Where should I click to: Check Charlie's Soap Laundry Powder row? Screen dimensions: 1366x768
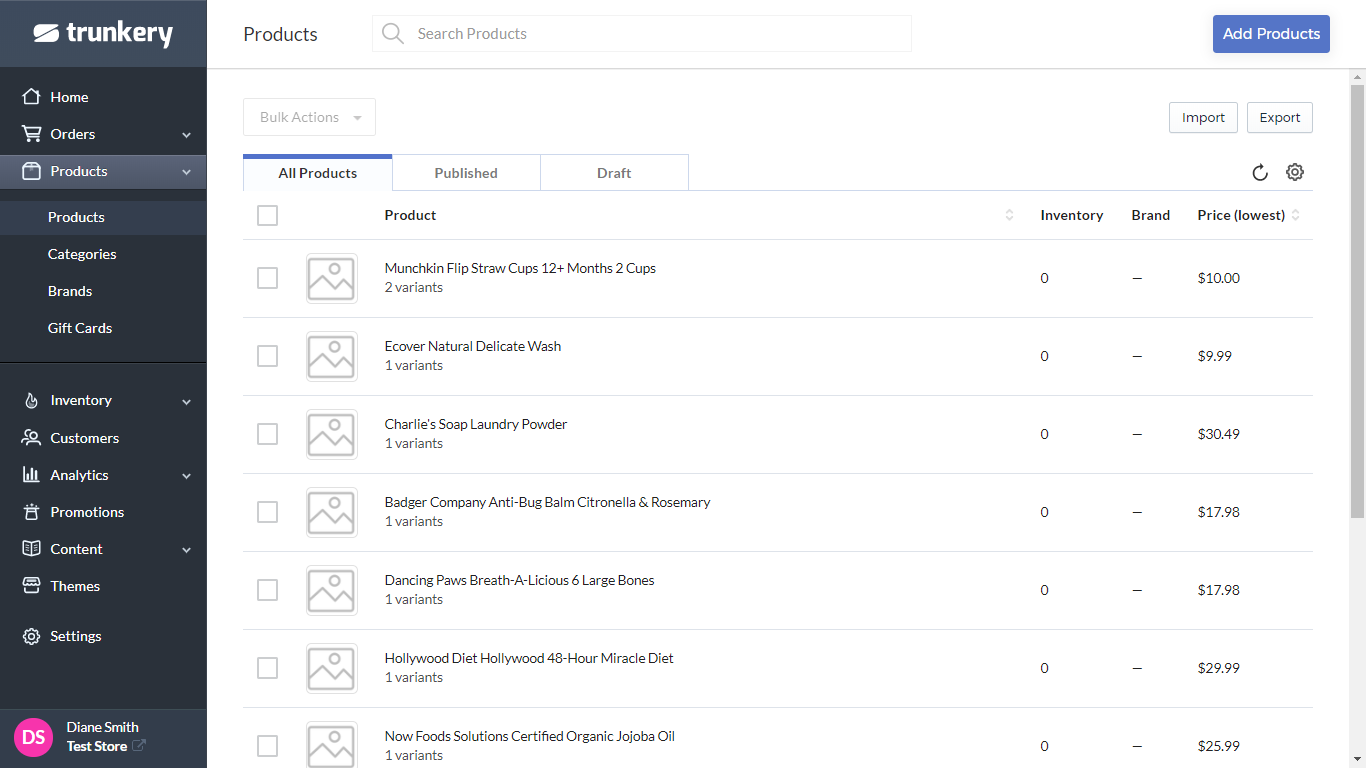pos(267,434)
